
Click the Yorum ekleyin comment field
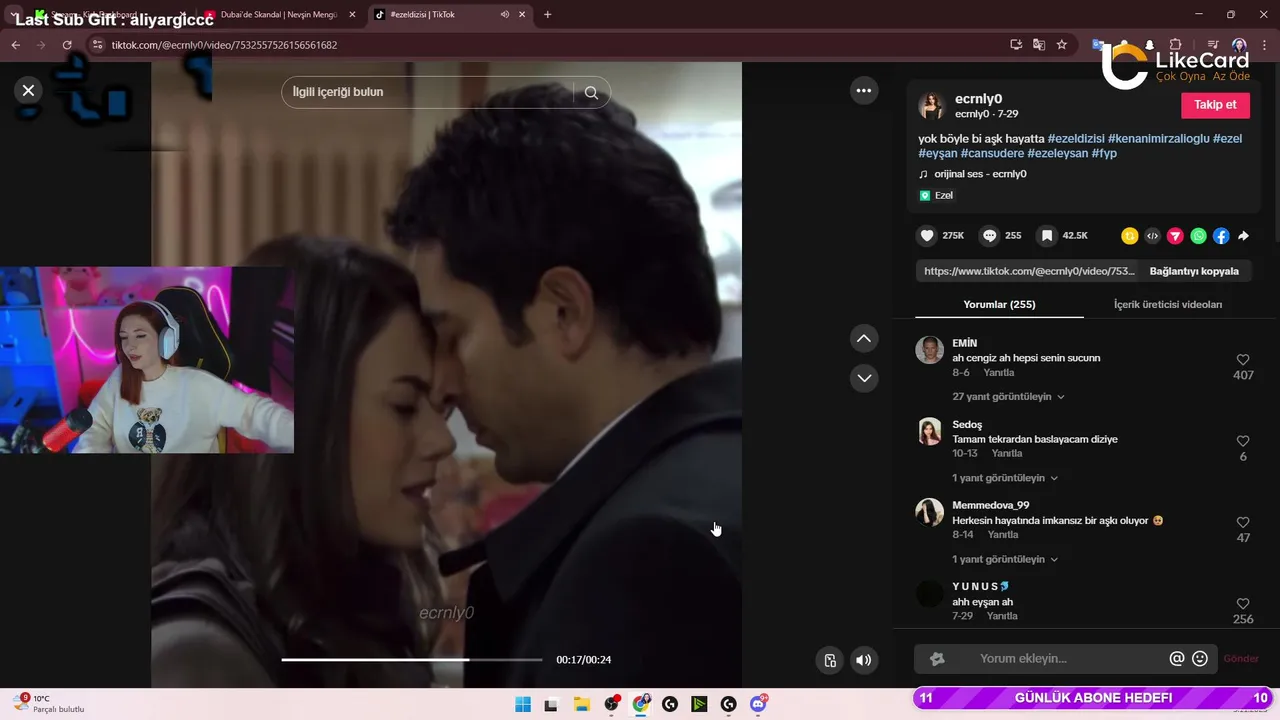click(x=1065, y=659)
